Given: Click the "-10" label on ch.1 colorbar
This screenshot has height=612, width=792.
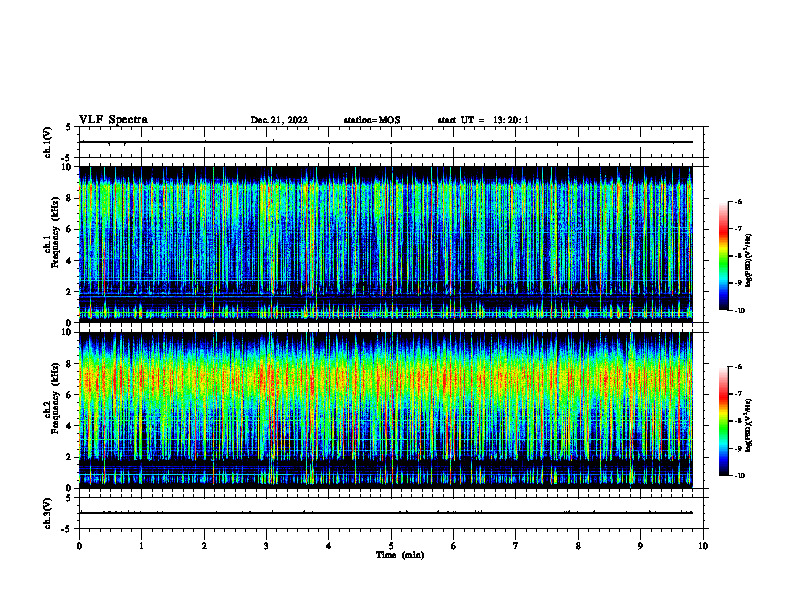Looking at the screenshot, I should 739,311.
